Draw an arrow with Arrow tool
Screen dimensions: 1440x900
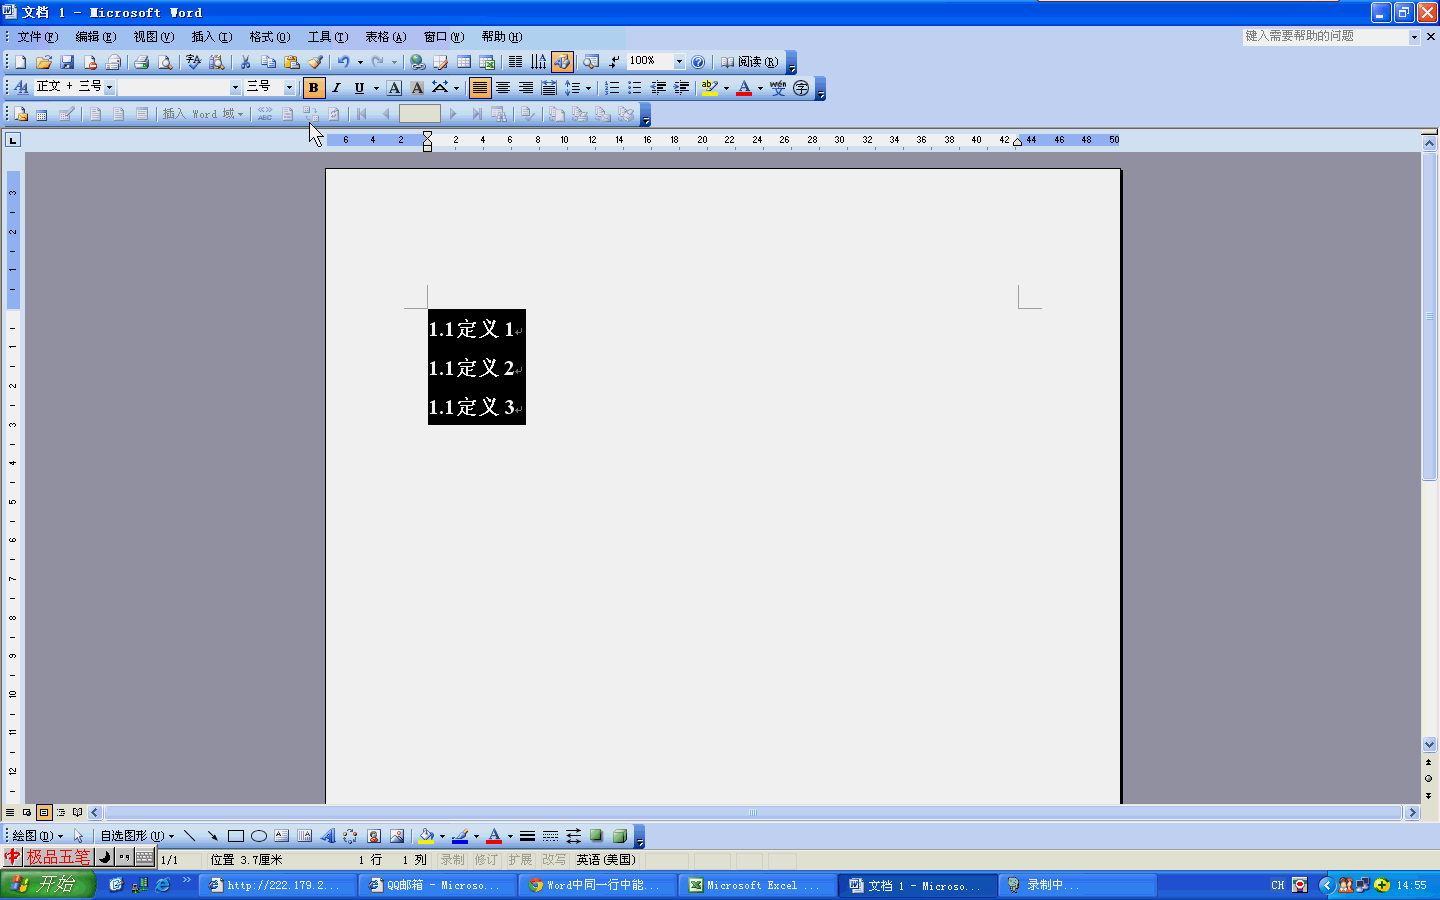click(x=212, y=836)
